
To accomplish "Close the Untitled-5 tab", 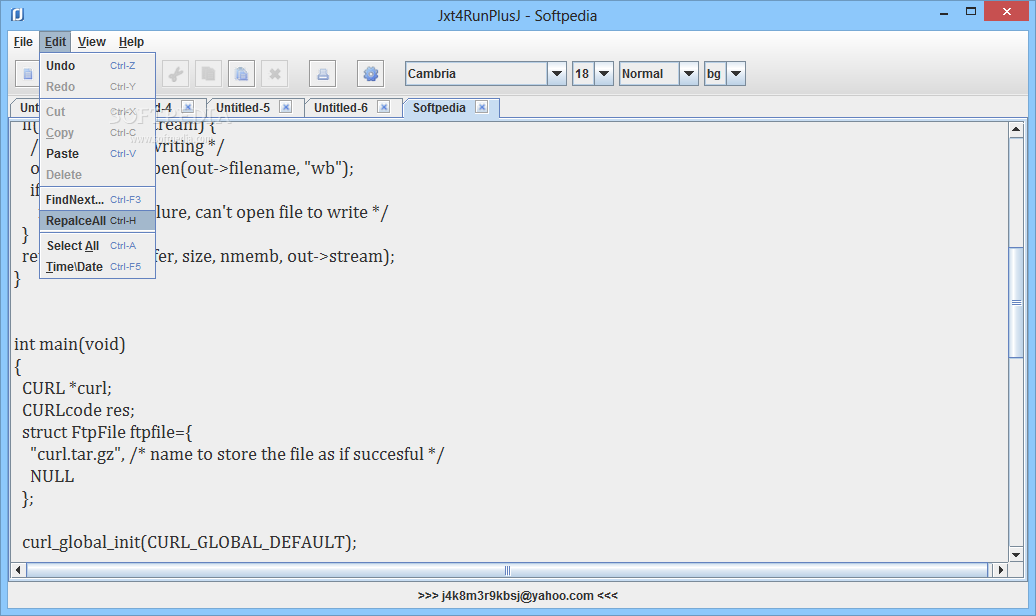I will click(285, 107).
